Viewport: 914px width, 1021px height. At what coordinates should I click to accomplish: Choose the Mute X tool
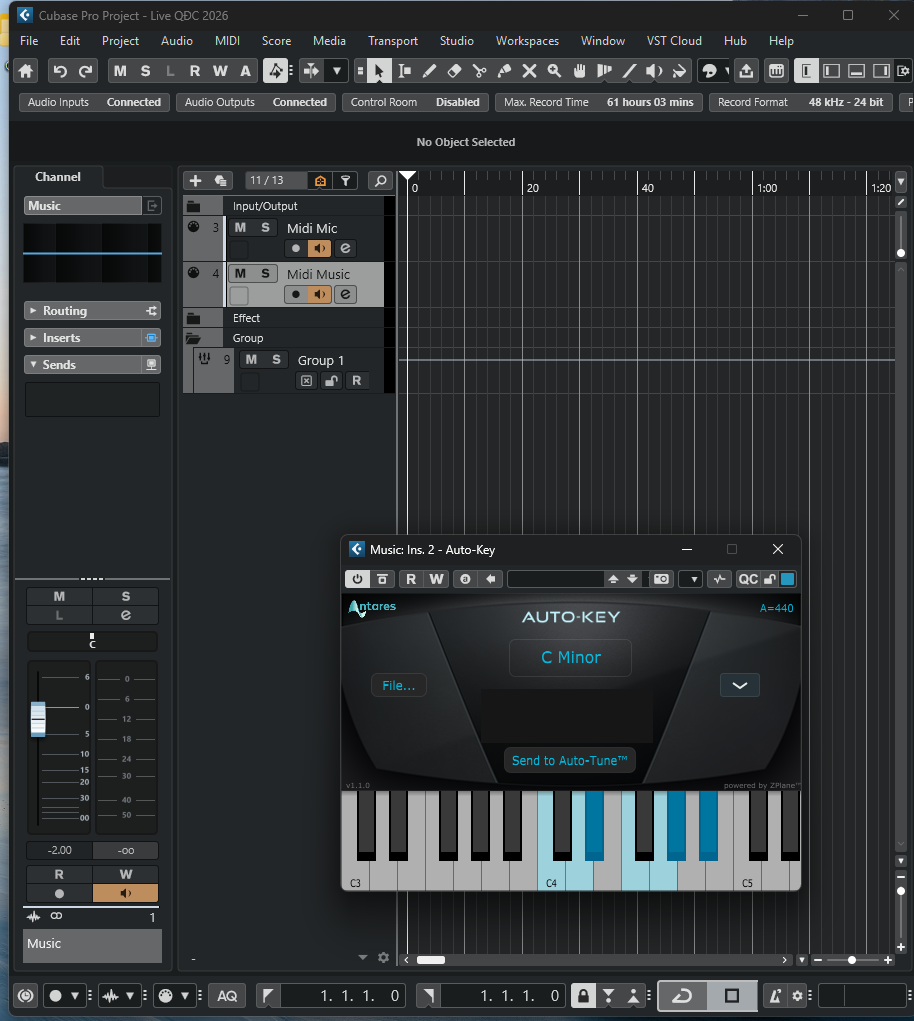(x=529, y=71)
